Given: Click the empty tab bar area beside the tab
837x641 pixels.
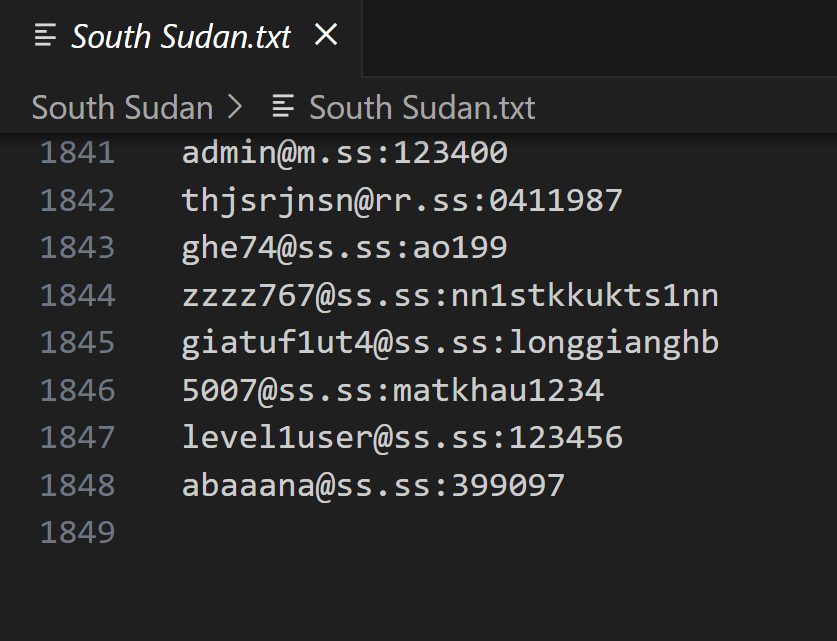Looking at the screenshot, I should (x=598, y=37).
